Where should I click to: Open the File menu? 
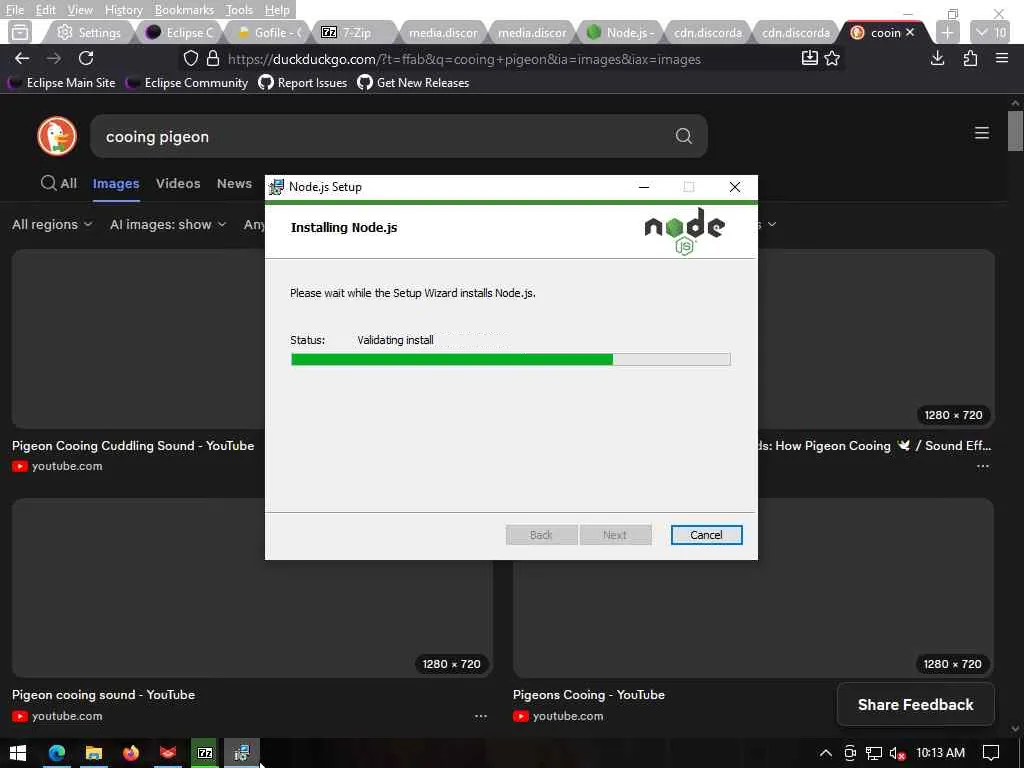(14, 10)
